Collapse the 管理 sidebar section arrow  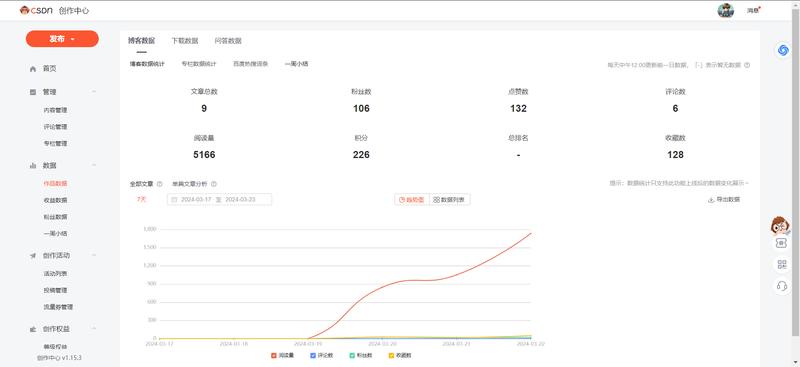[x=94, y=92]
